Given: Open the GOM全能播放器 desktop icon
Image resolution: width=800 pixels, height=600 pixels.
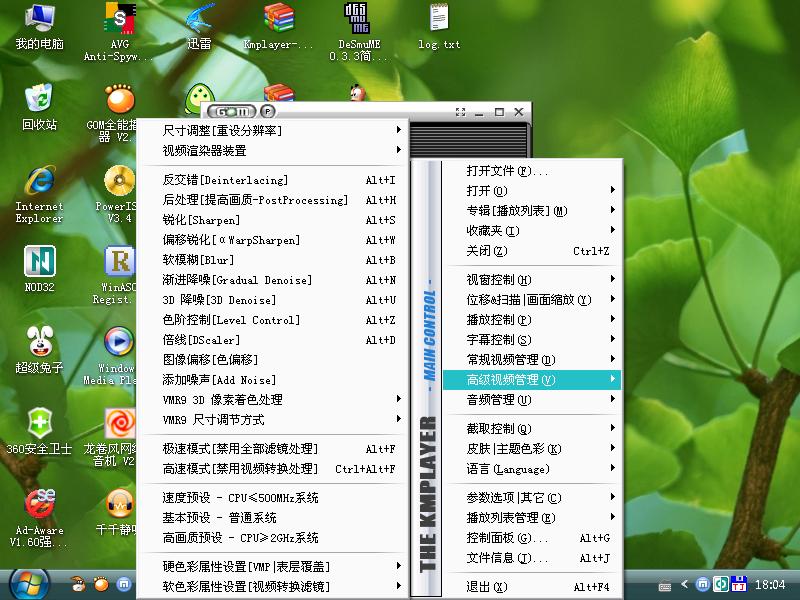Looking at the screenshot, I should pyautogui.click(x=113, y=112).
